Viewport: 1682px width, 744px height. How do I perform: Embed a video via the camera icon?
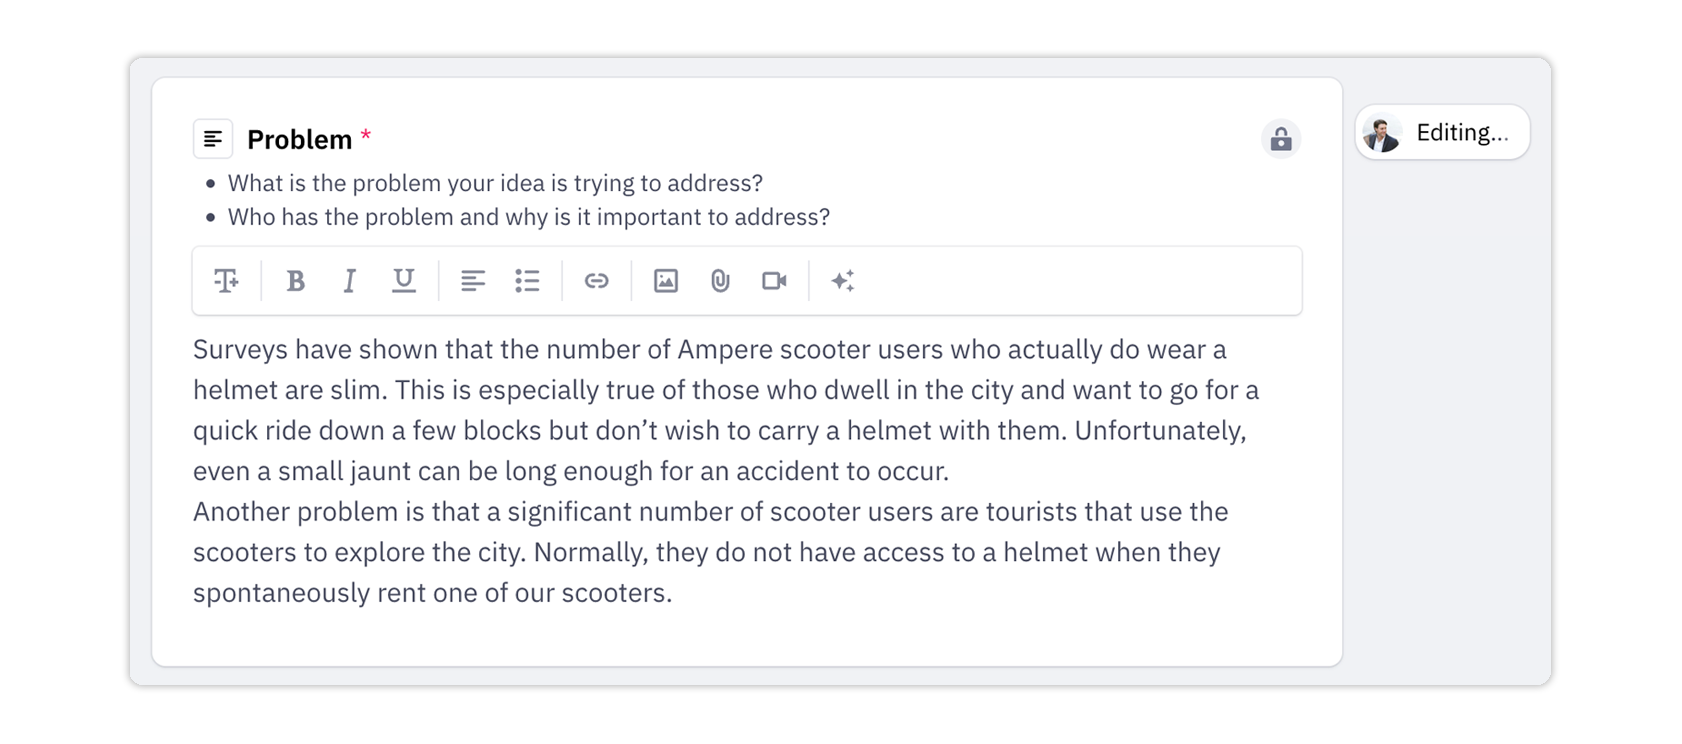coord(774,281)
